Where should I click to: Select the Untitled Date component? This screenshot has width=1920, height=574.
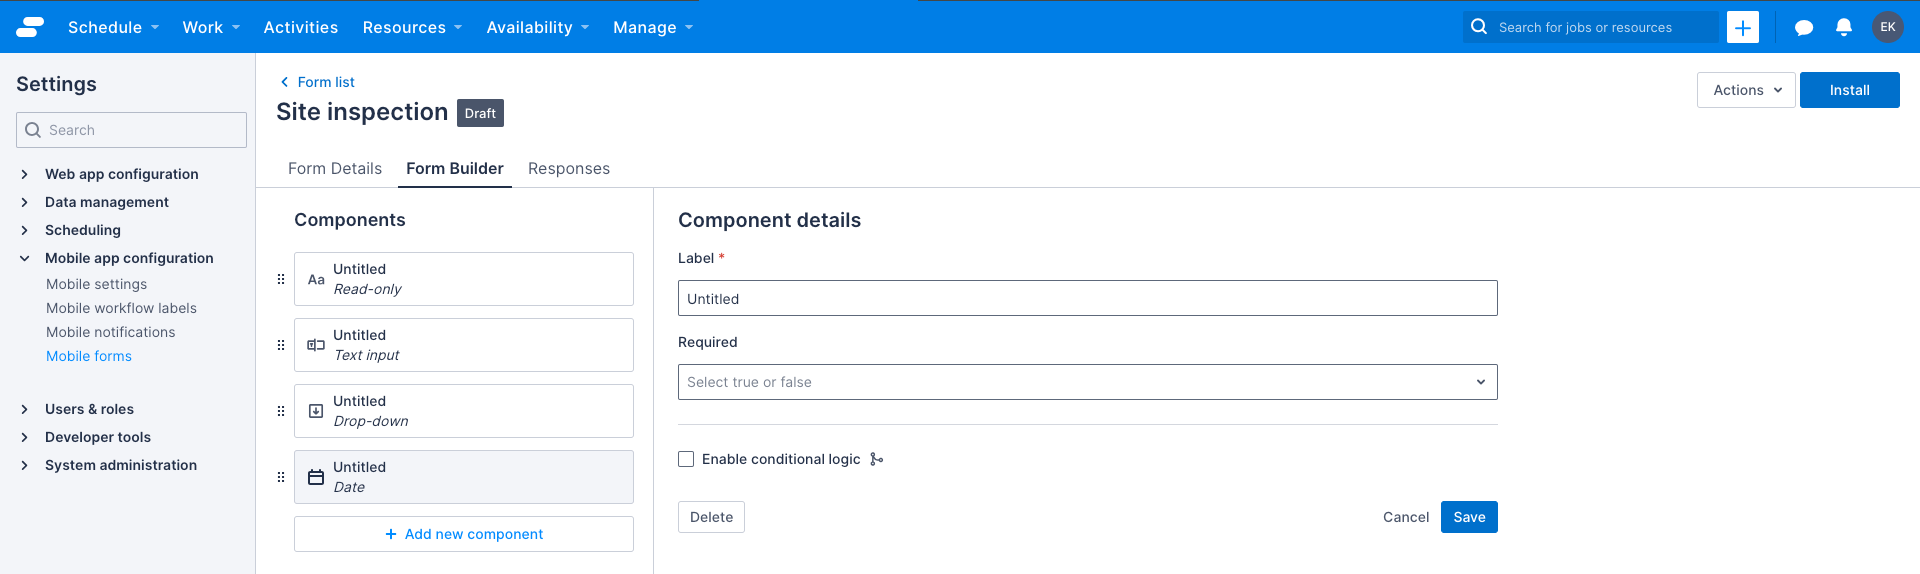tap(464, 477)
